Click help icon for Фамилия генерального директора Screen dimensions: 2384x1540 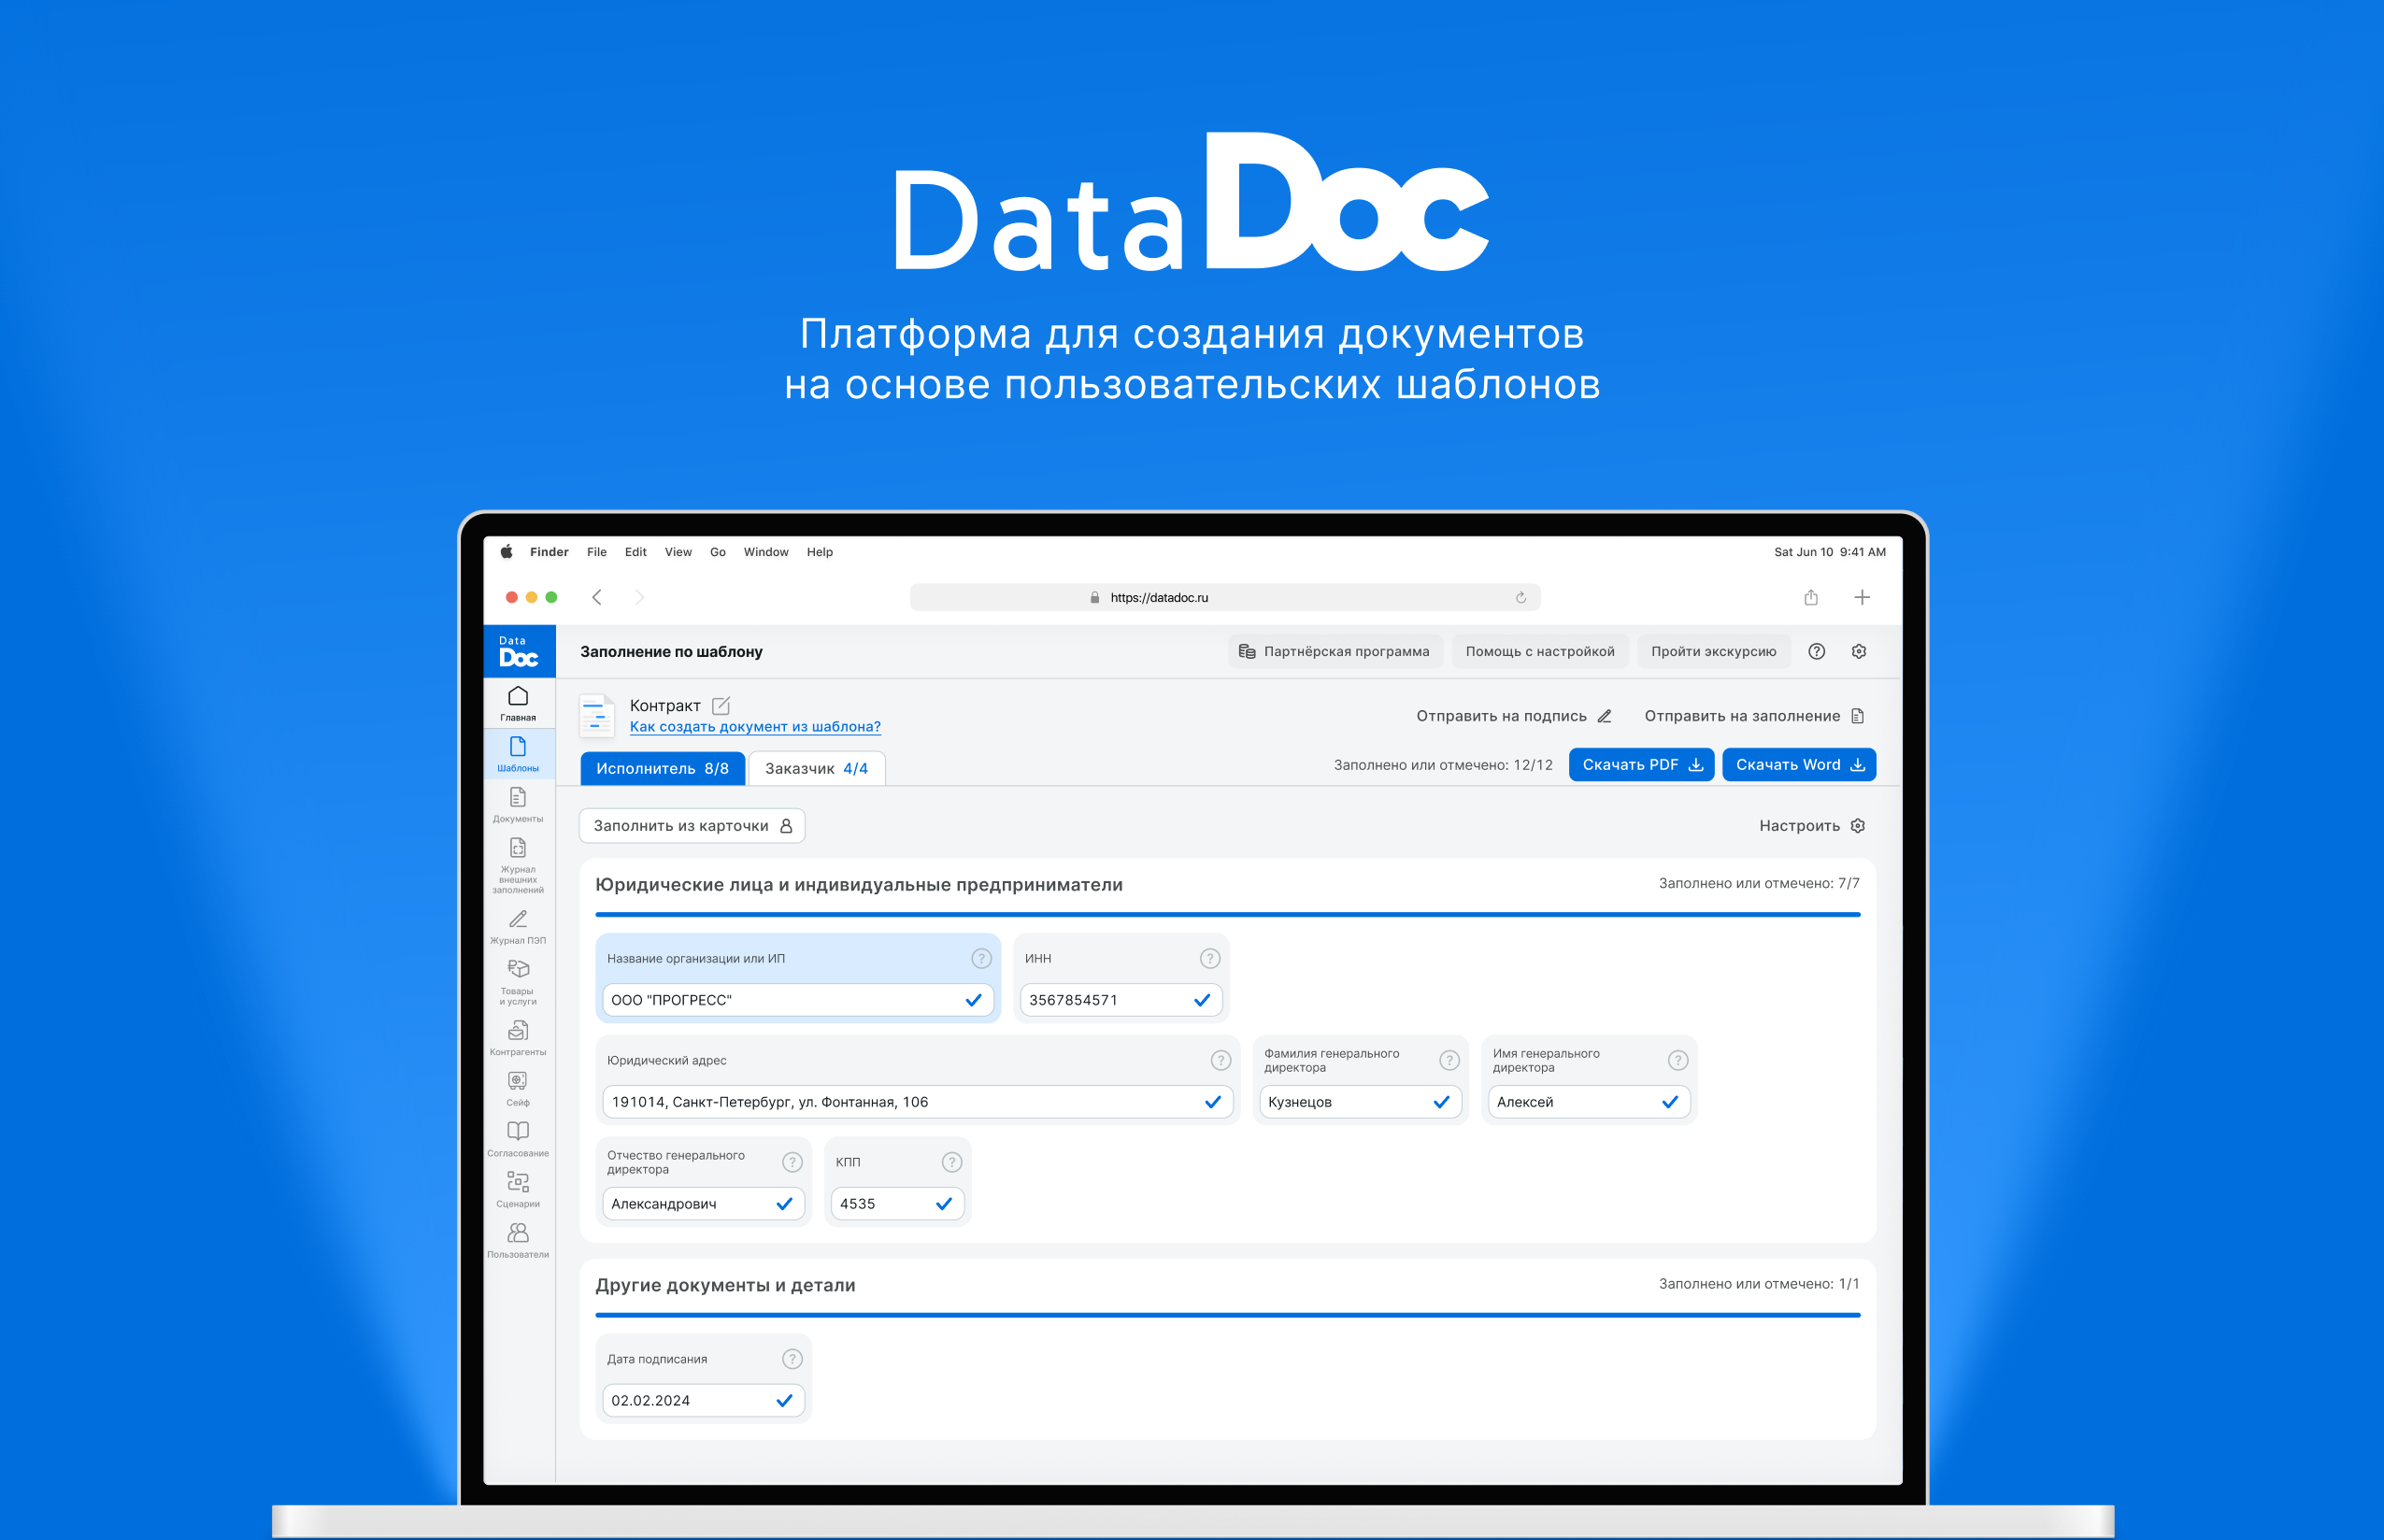[x=1450, y=1060]
